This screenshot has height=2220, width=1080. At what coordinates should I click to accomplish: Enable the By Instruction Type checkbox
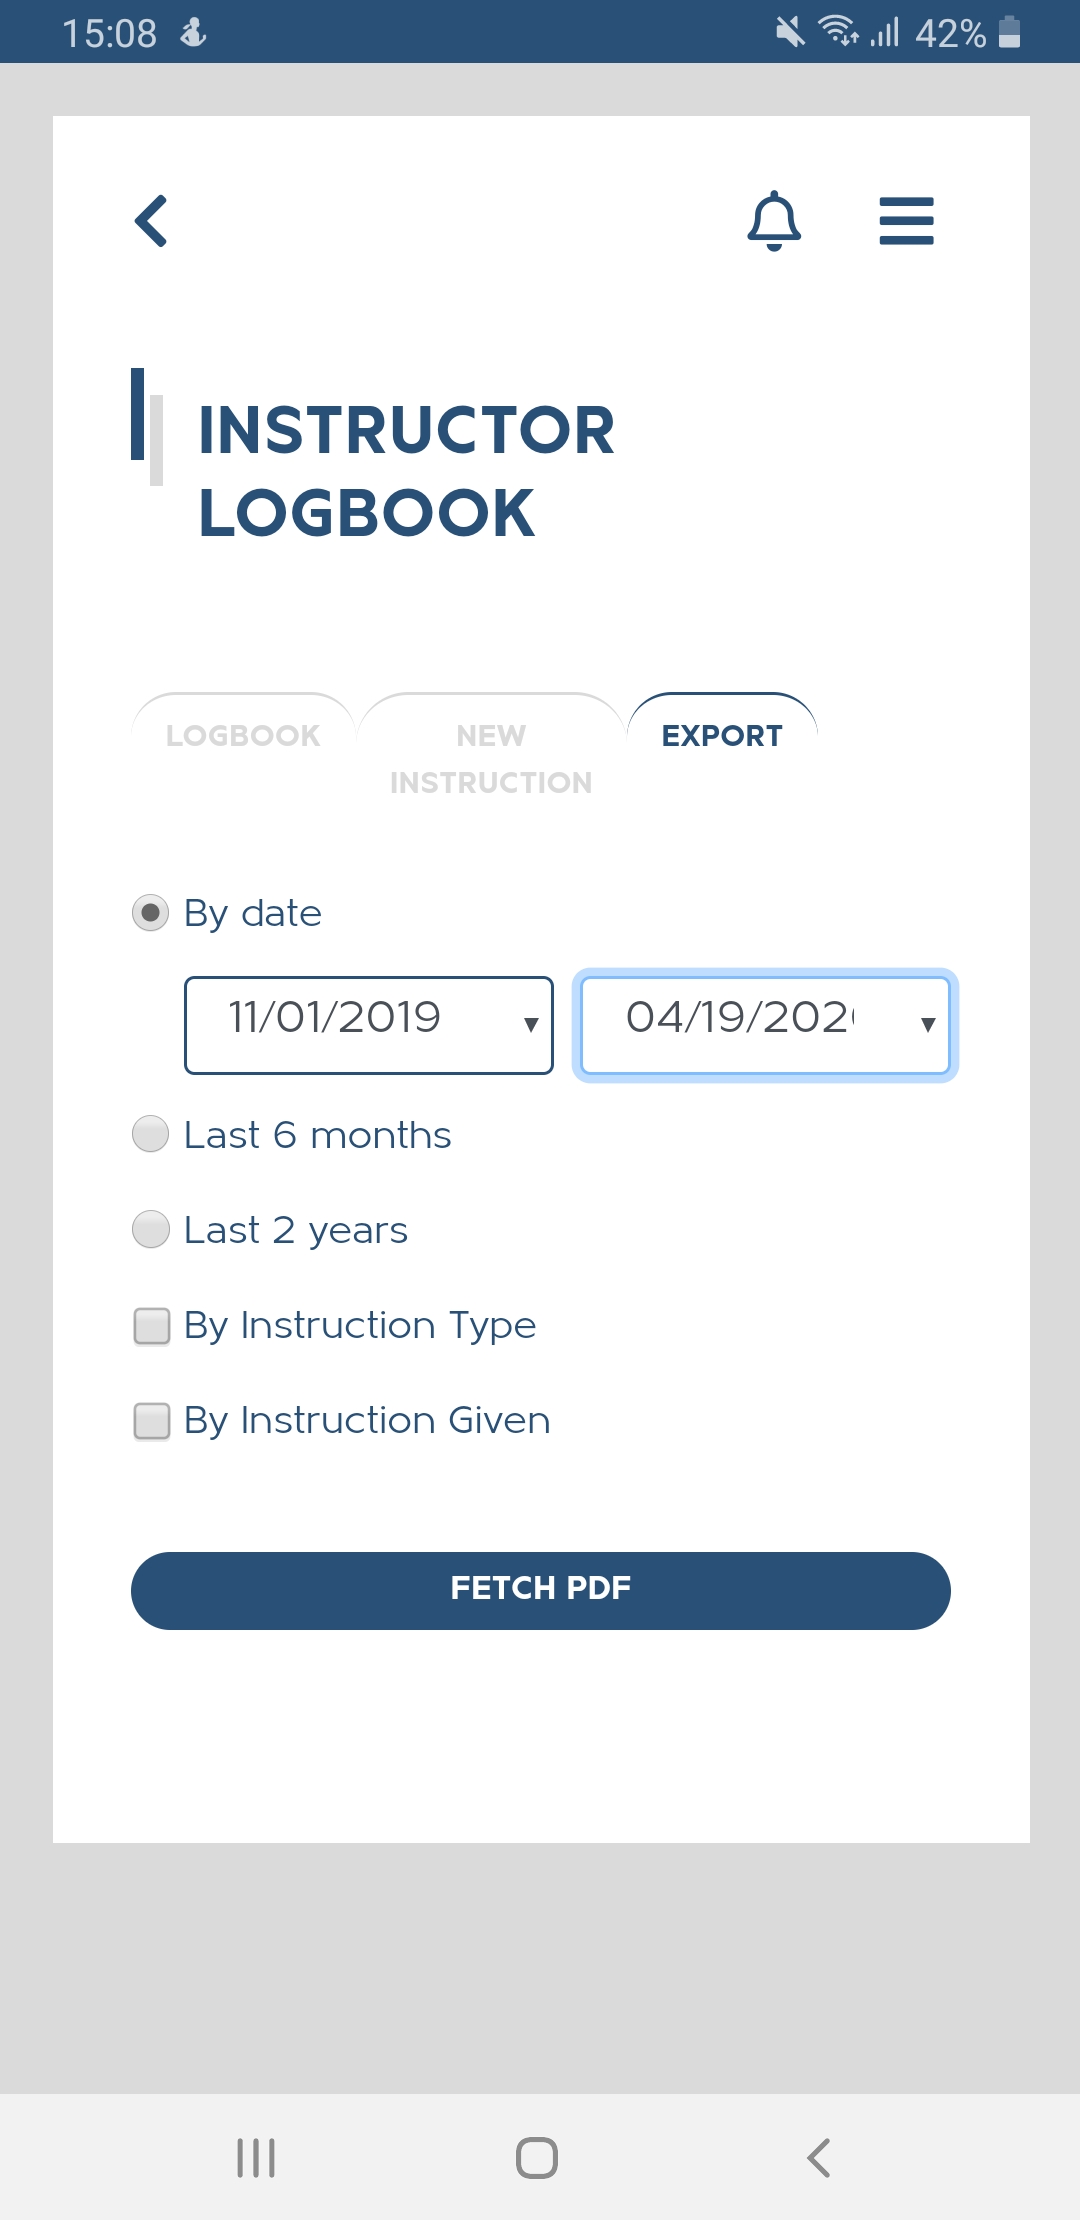152,1326
